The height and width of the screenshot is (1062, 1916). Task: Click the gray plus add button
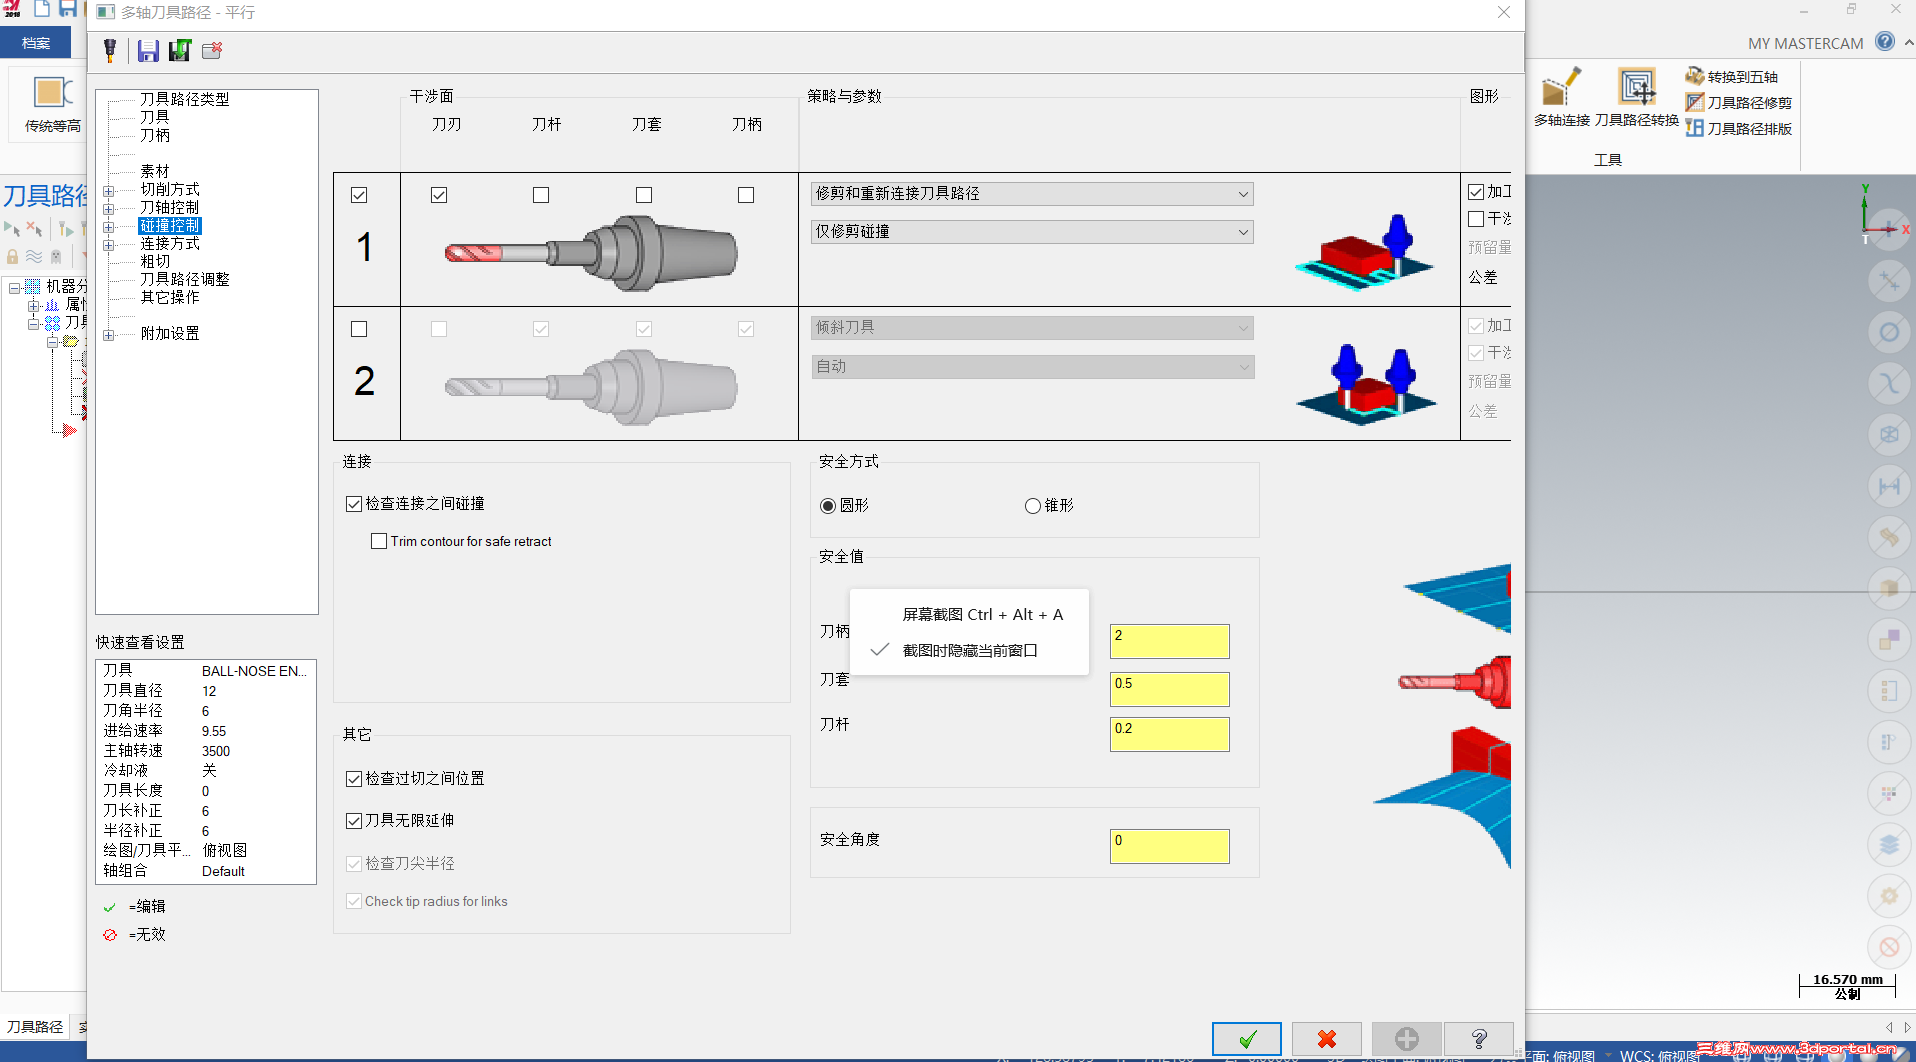point(1407,1039)
